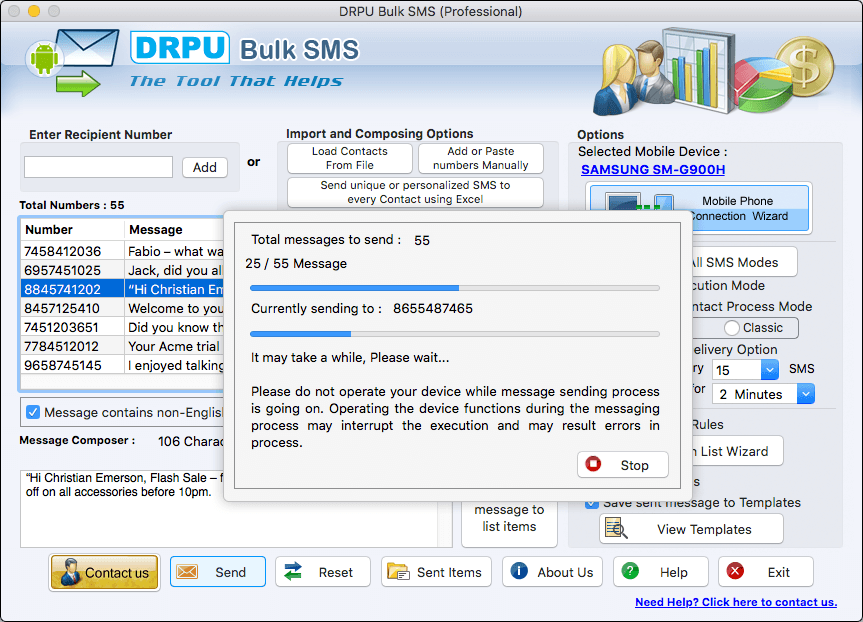Click Send unique or personalized SMS button
Image resolution: width=863 pixels, height=622 pixels.
click(415, 192)
